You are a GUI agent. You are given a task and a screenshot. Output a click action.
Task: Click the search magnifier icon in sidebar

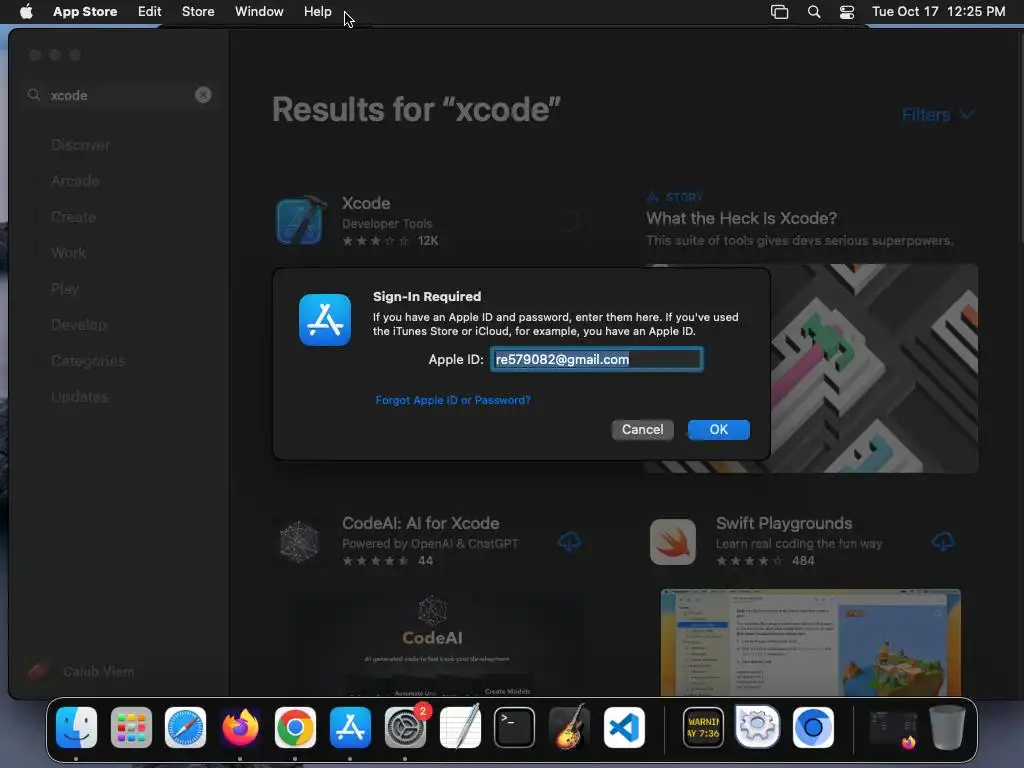coord(34,95)
